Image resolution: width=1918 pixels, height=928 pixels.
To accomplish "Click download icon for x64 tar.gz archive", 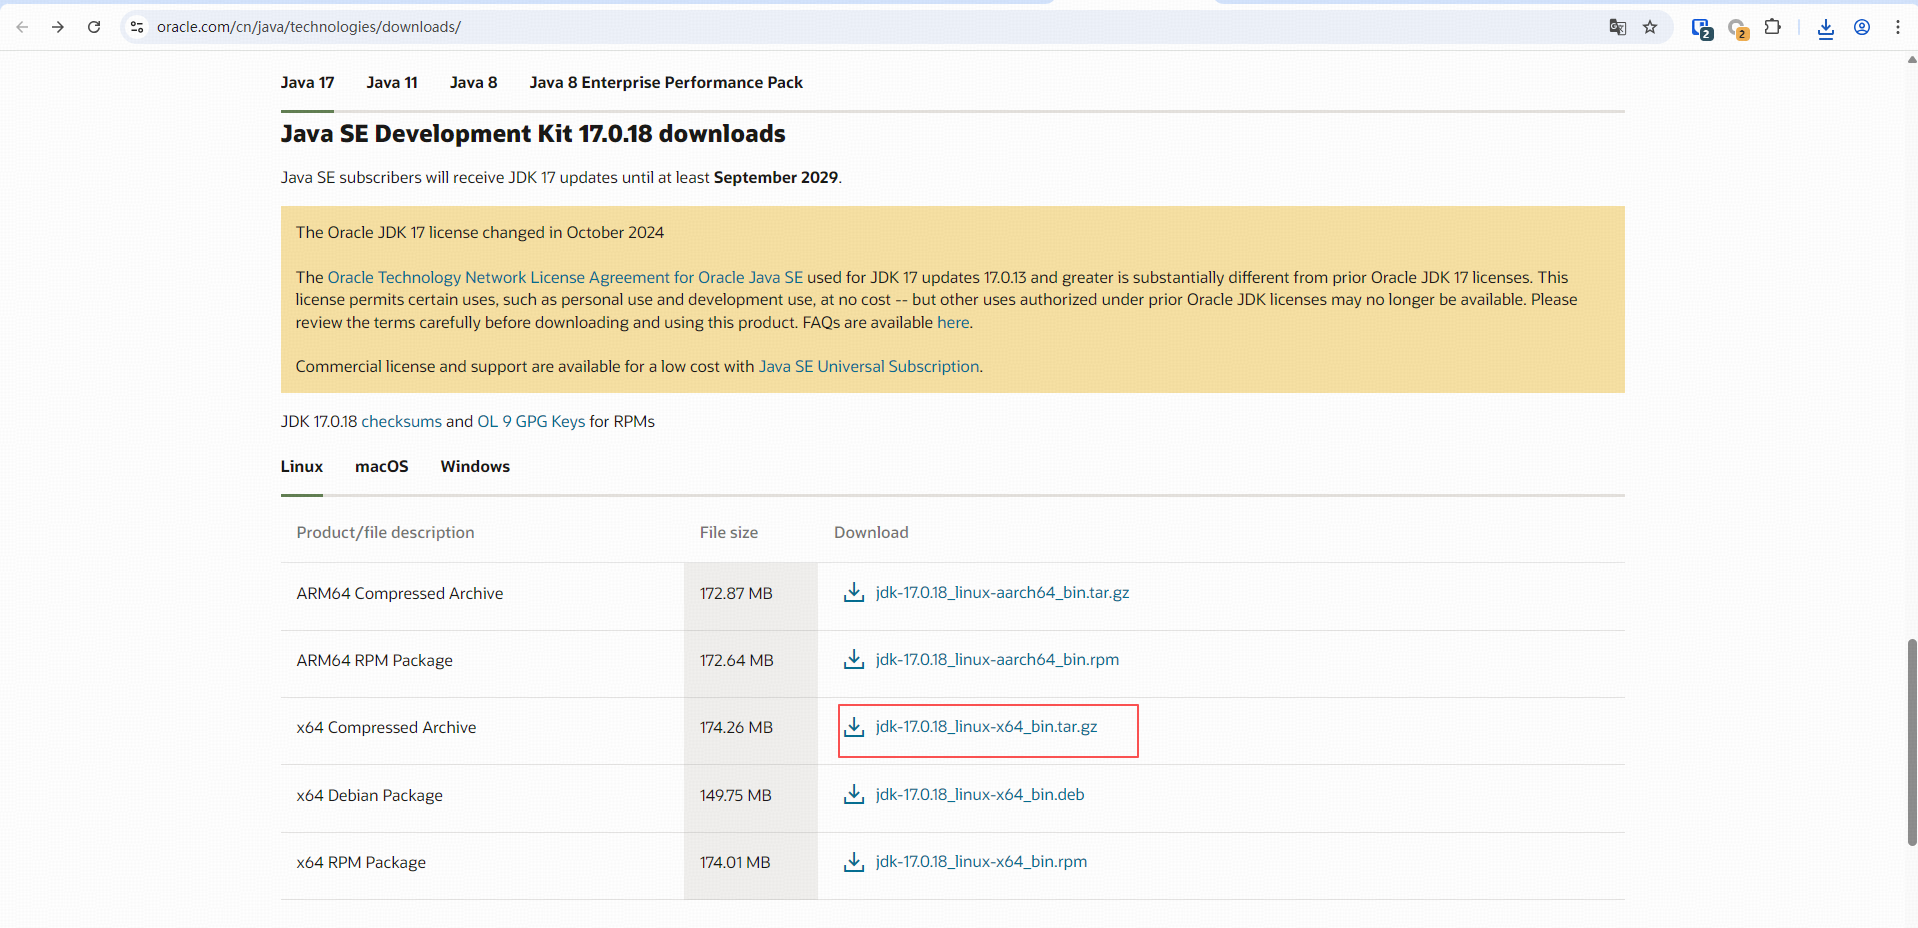I will click(x=854, y=727).
